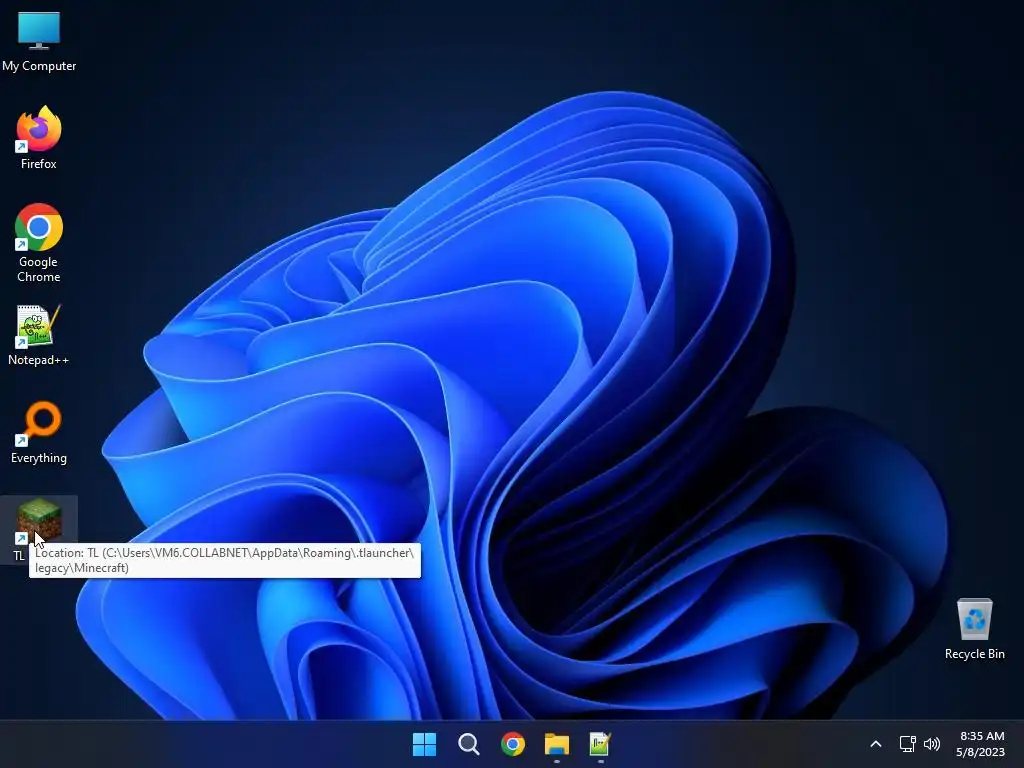
Task: Open the clock showing 8:35 AM
Action: coord(982,736)
